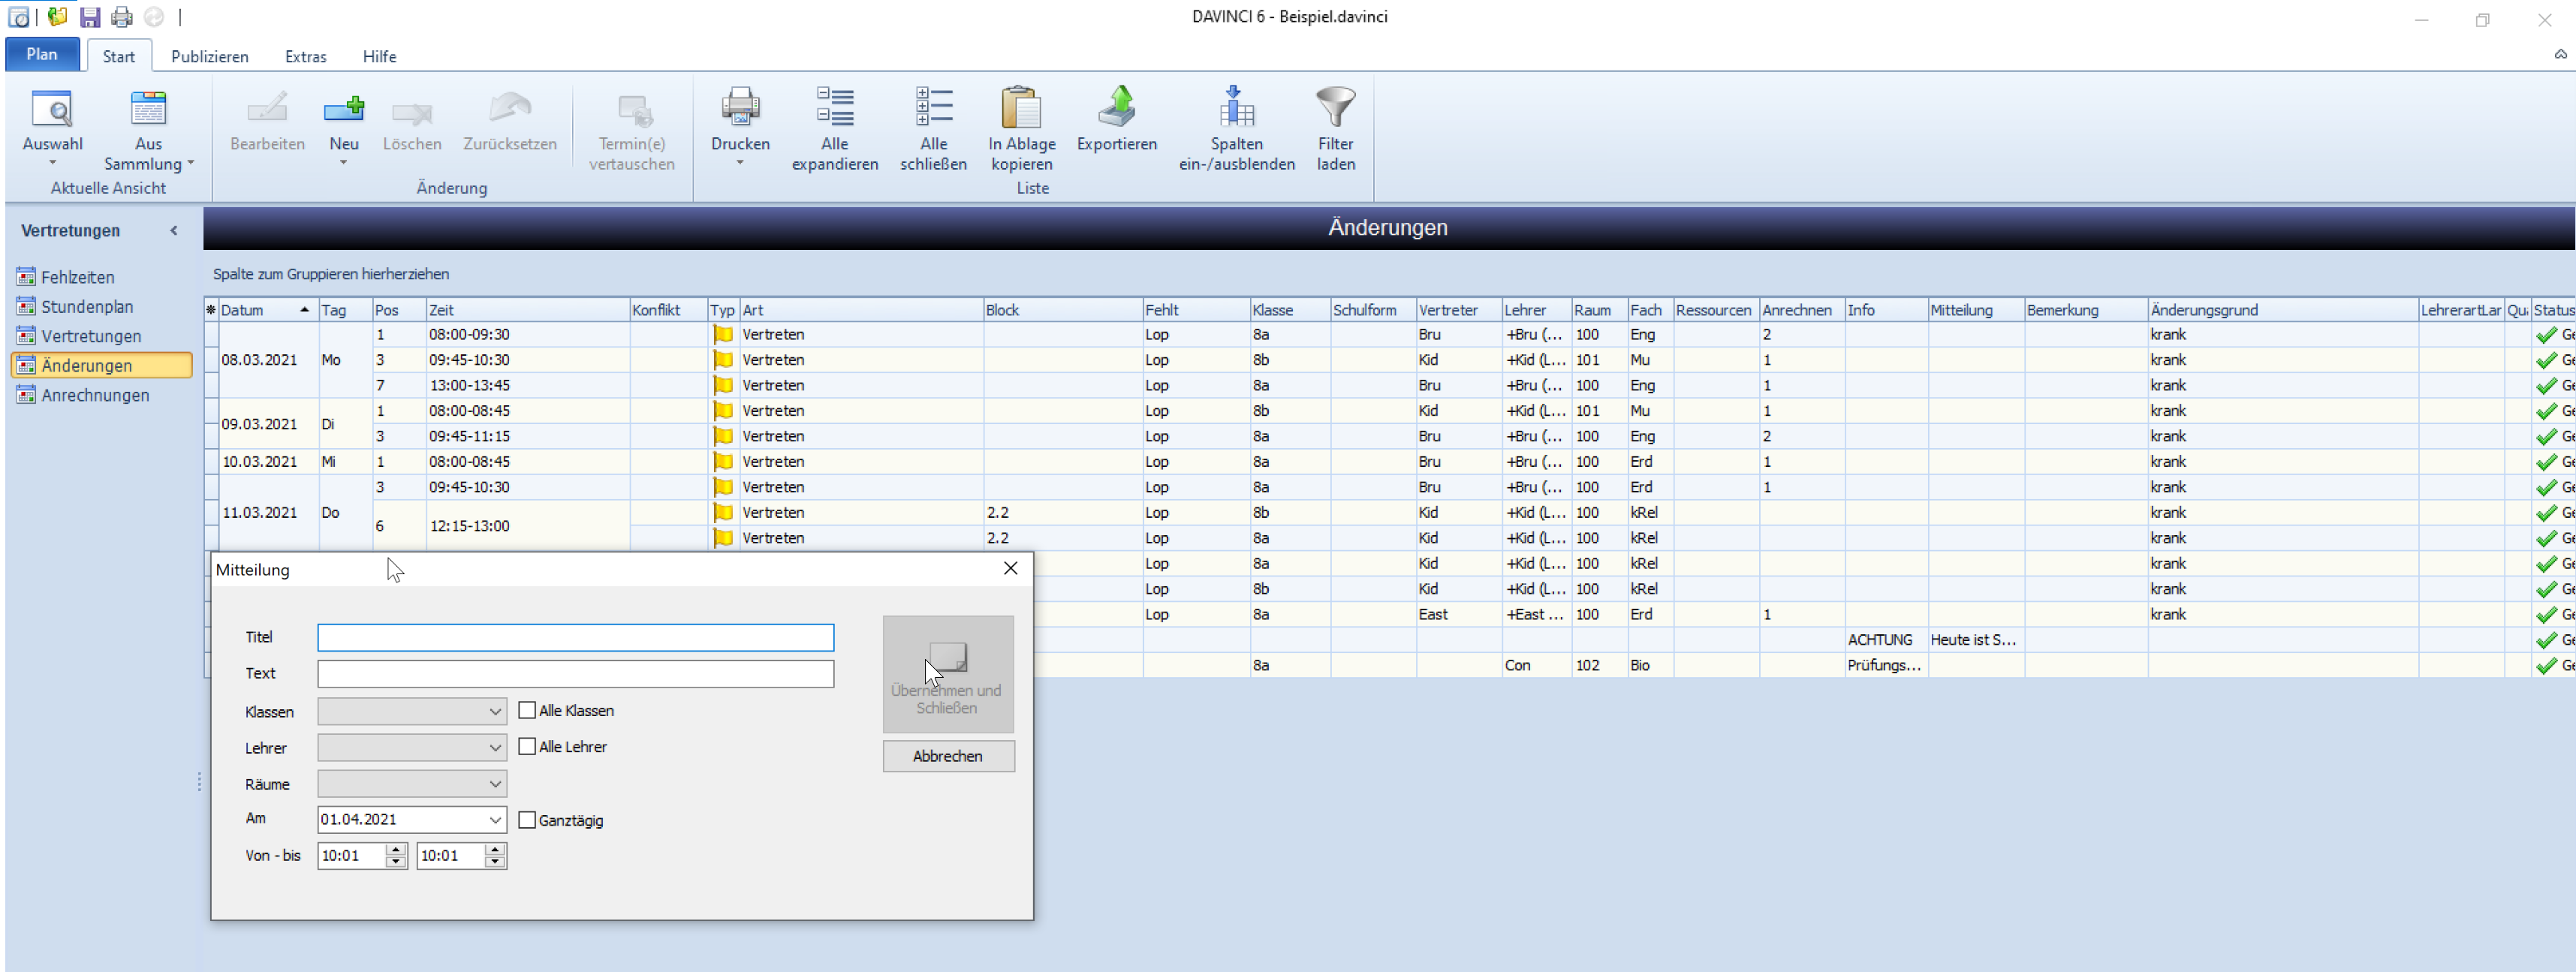The image size is (2576, 972).
Task: Click the quick-access print icon
Action: [122, 17]
